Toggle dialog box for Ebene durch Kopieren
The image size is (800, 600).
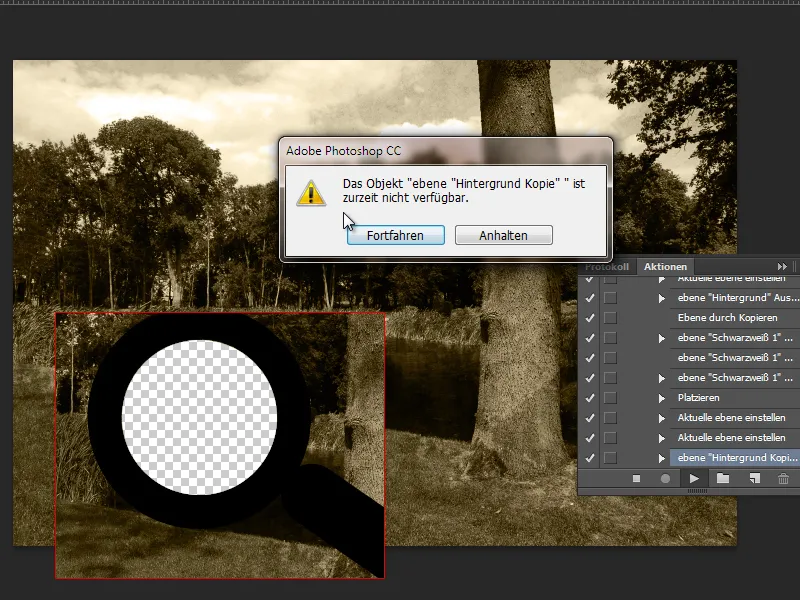coord(610,318)
